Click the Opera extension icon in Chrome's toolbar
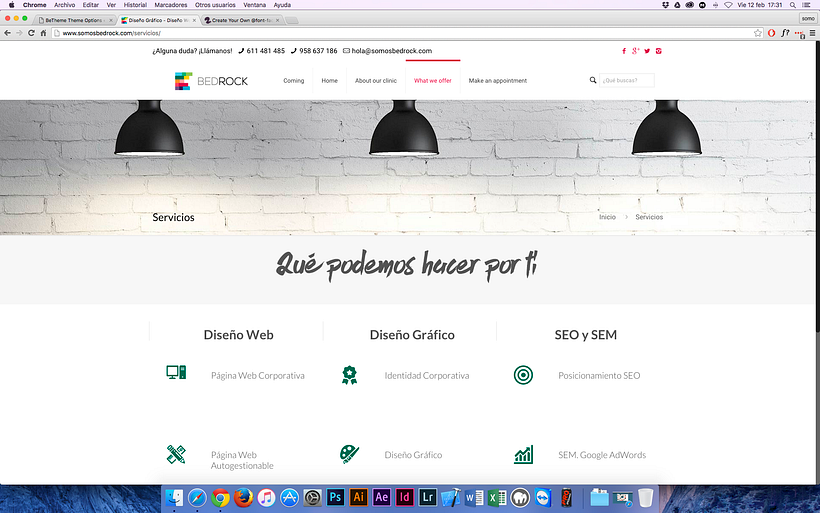 click(x=771, y=33)
